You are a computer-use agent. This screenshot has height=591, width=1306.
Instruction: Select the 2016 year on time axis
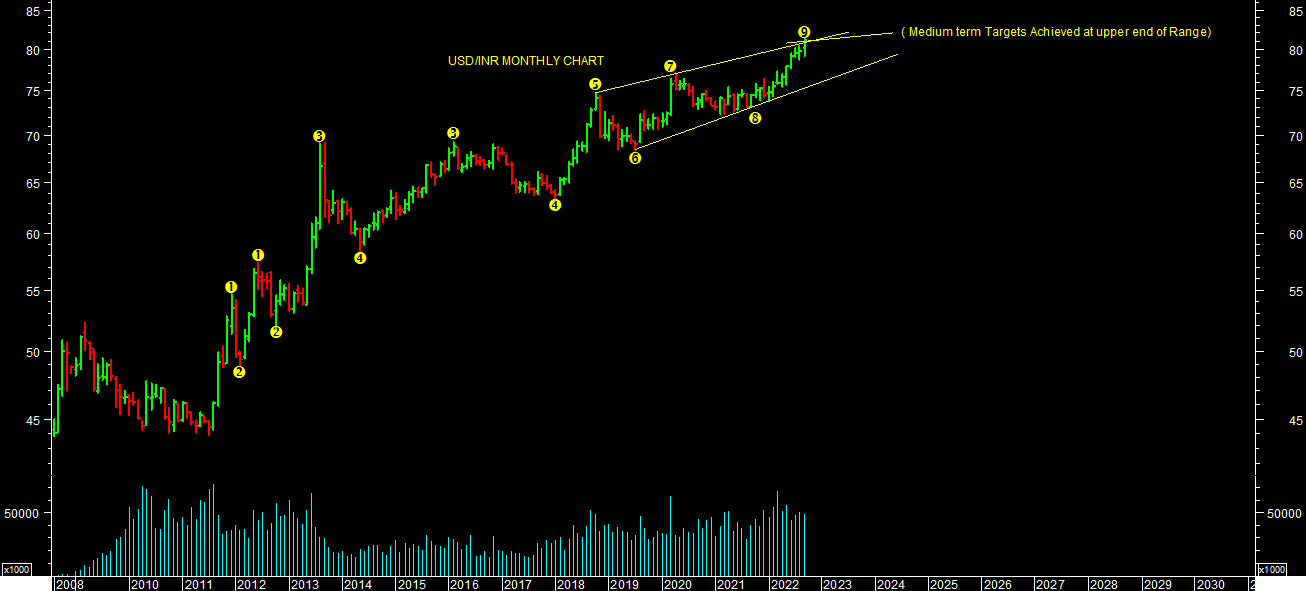coord(463,584)
